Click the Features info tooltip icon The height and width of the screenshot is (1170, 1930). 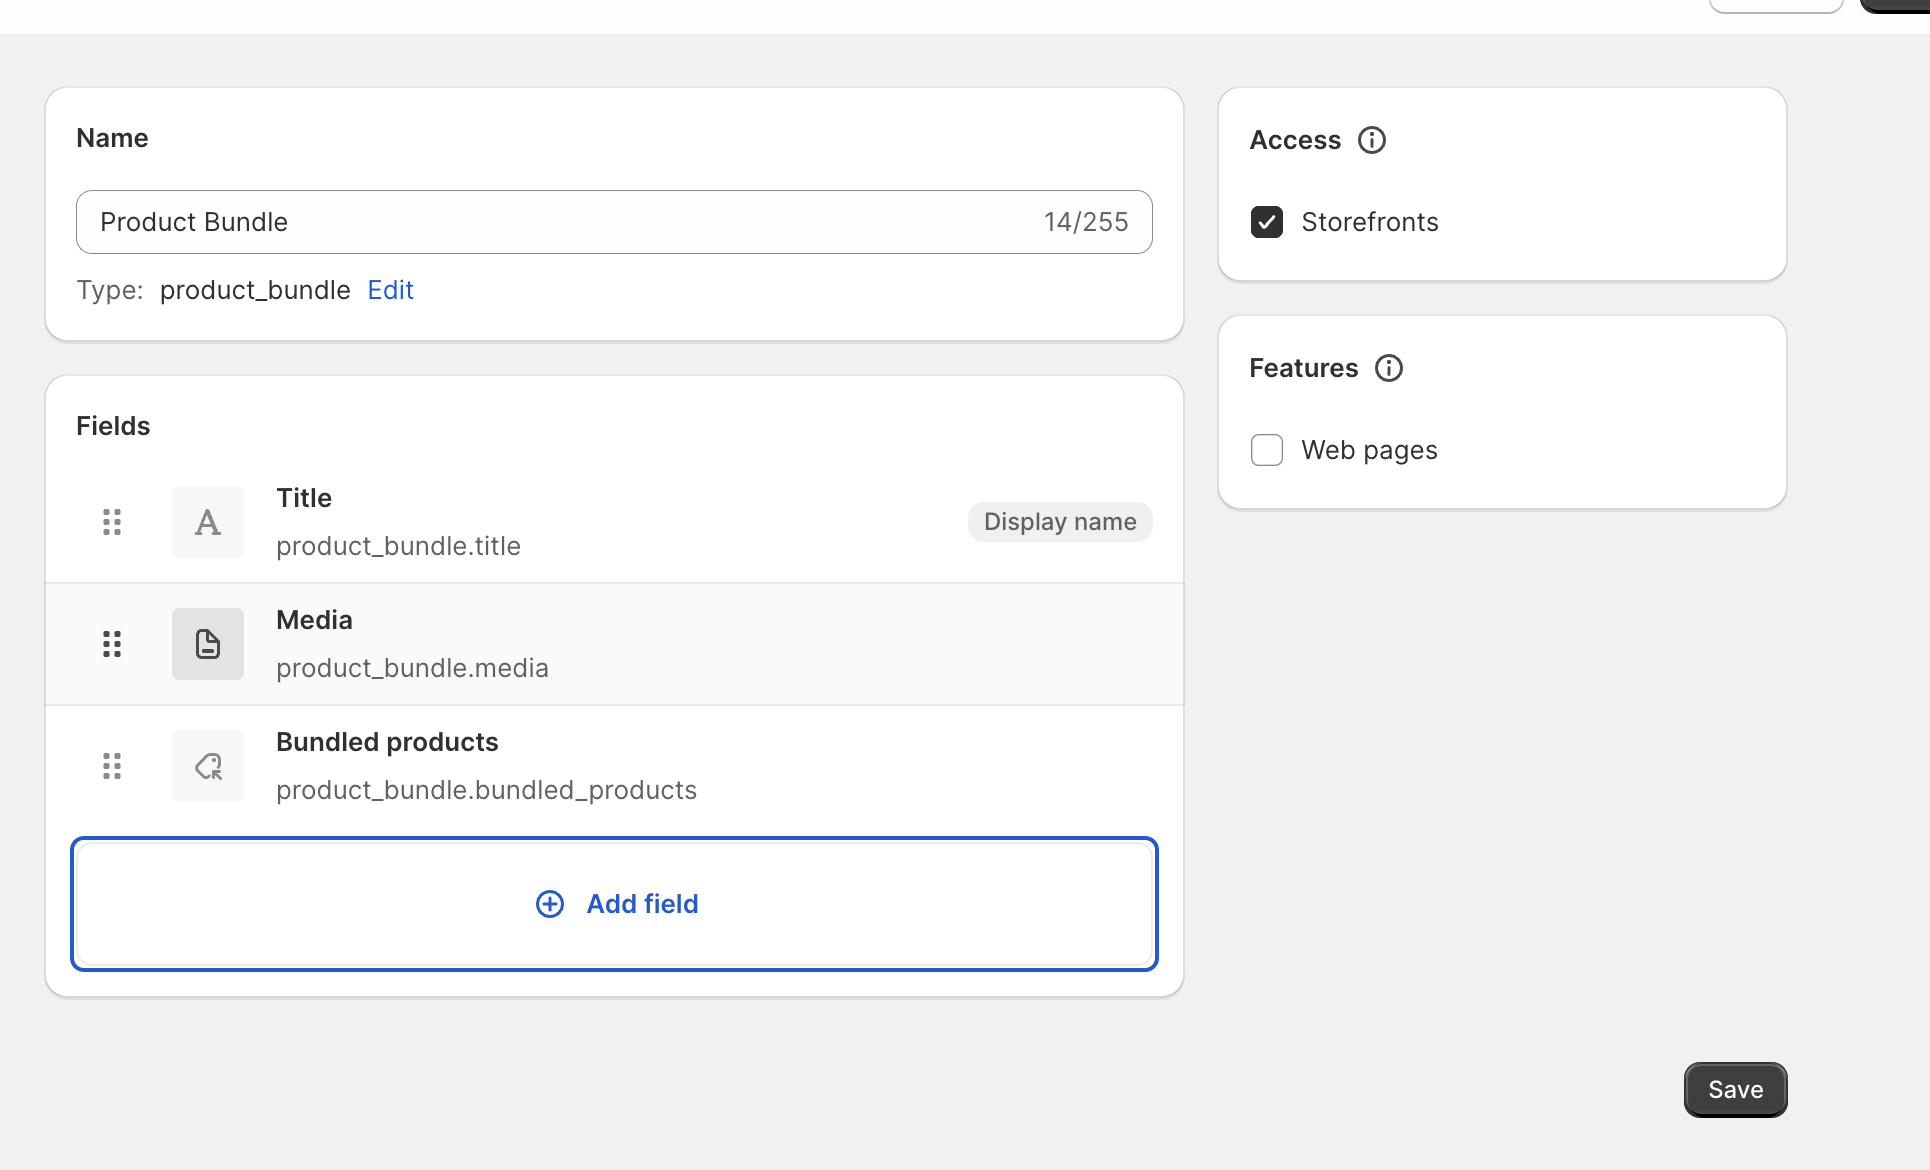click(x=1388, y=367)
